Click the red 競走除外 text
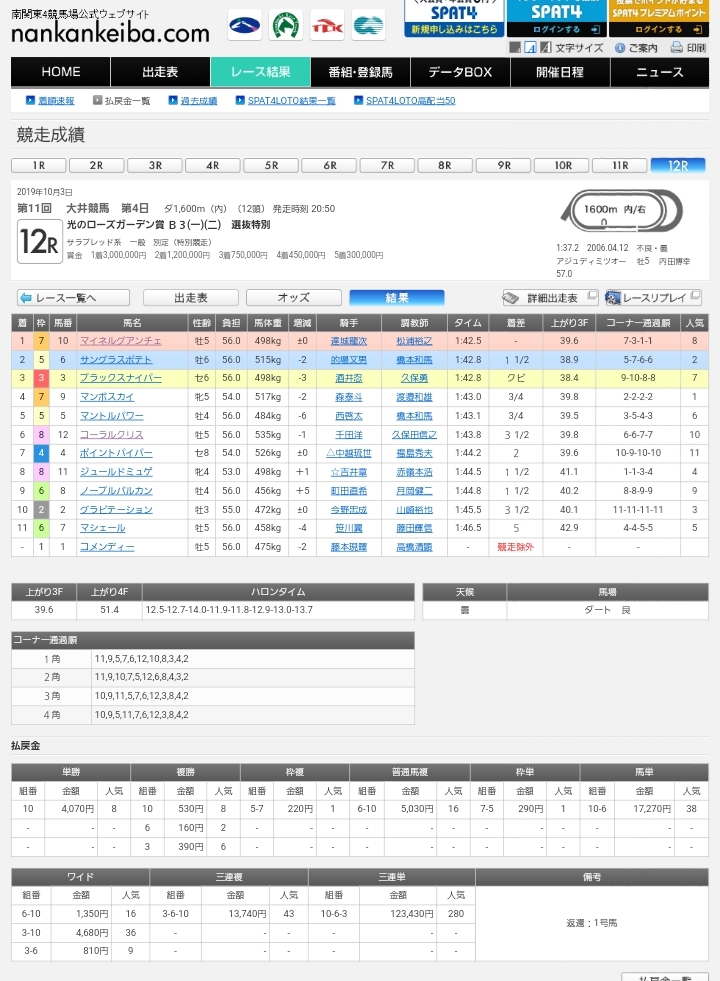 click(x=515, y=547)
